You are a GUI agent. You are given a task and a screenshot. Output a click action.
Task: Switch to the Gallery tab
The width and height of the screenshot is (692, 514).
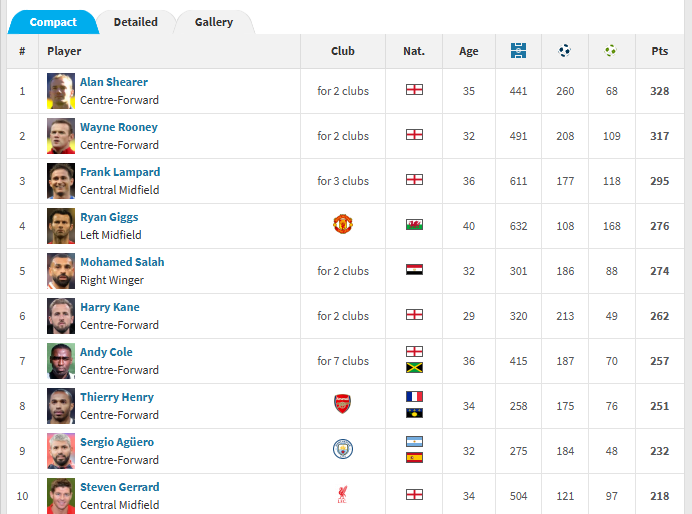214,22
